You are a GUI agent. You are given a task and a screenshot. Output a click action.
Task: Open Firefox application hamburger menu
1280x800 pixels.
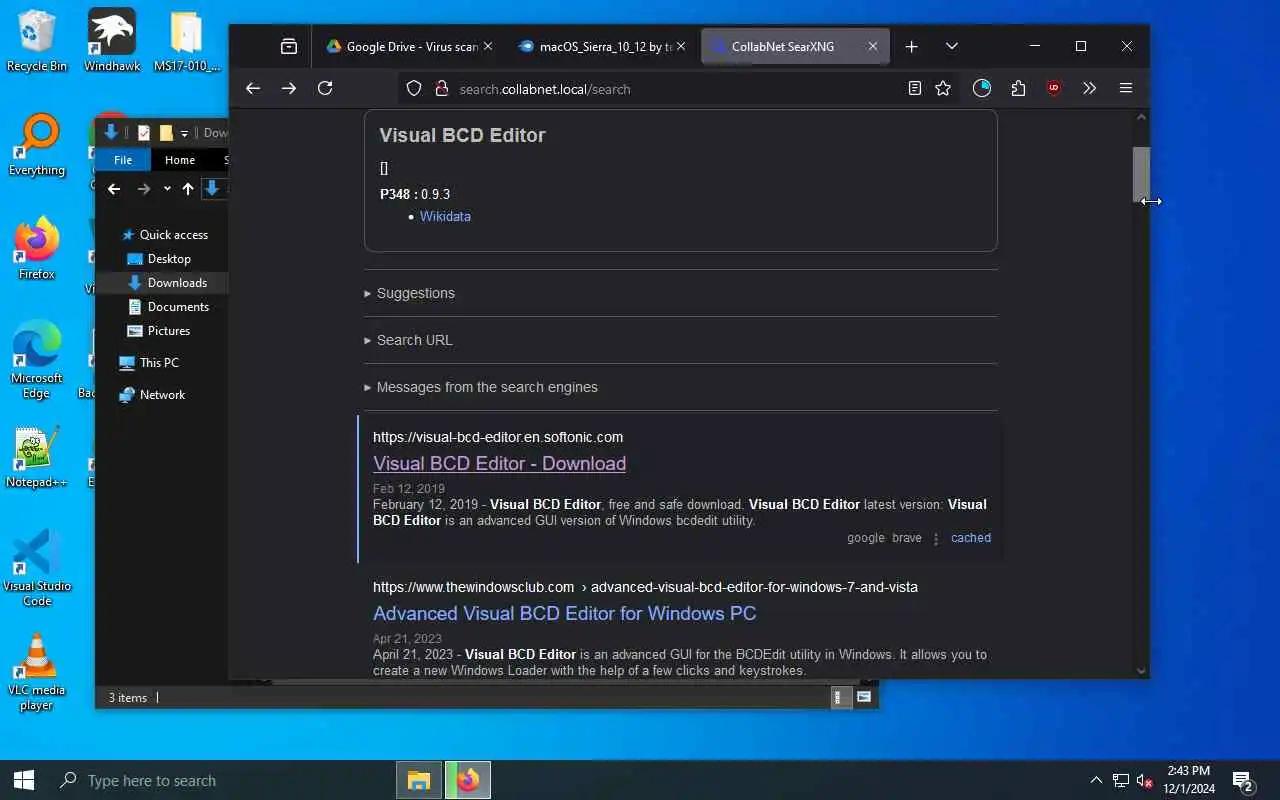pyautogui.click(x=1126, y=89)
